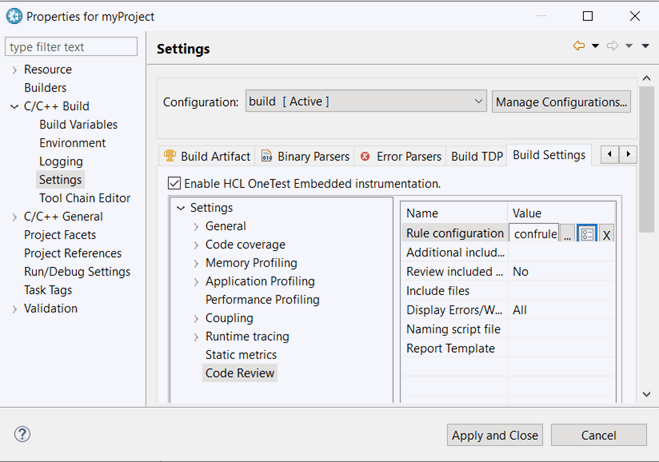Open the view menu dropdown arrow

646,46
